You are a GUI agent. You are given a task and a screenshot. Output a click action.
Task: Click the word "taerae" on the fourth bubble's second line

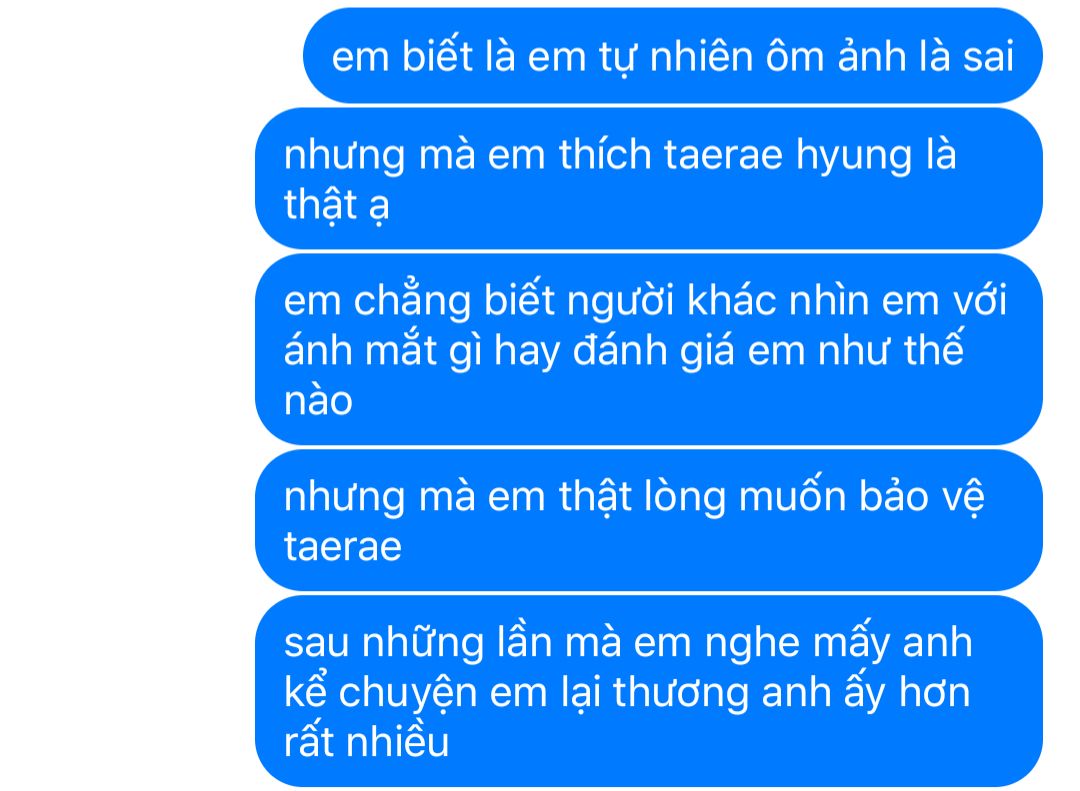click(x=342, y=547)
